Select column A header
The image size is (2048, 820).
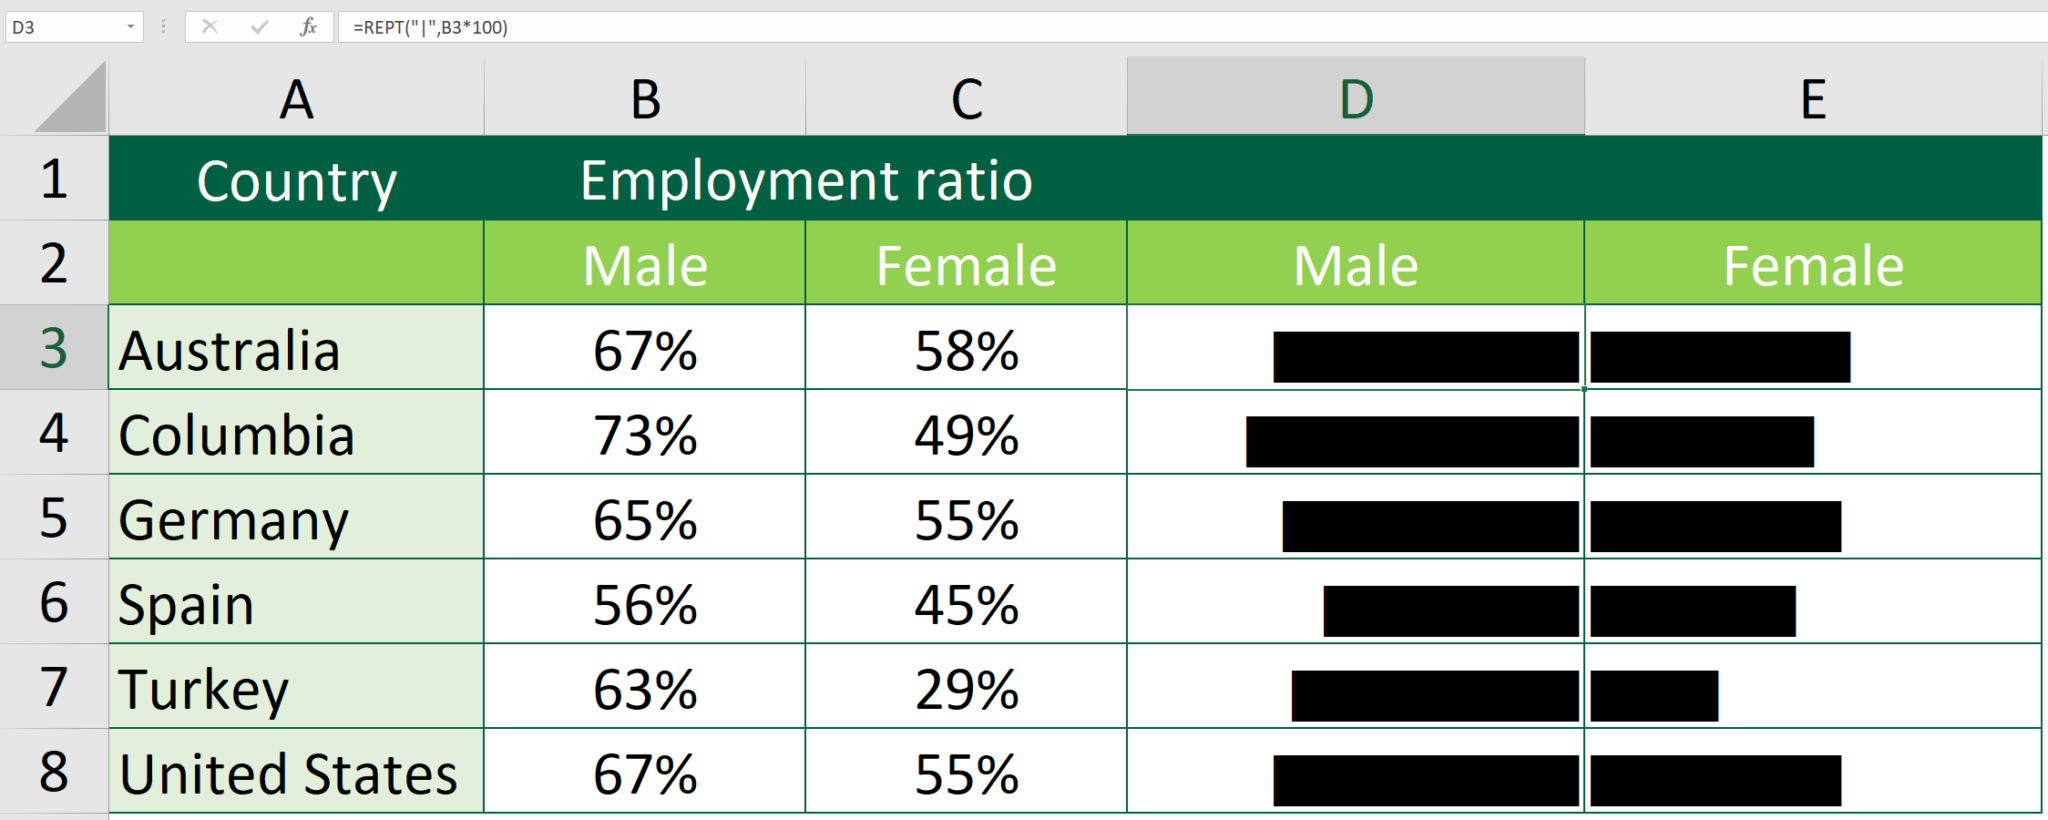(x=296, y=97)
